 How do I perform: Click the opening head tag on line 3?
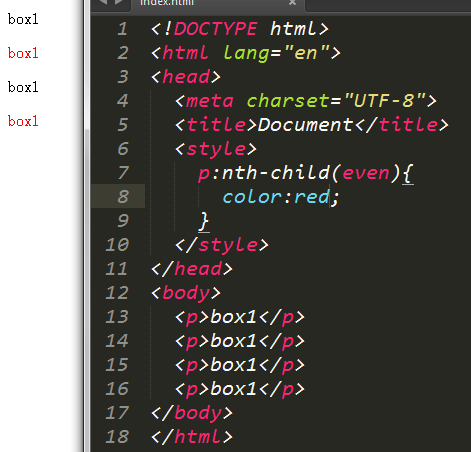(x=186, y=77)
